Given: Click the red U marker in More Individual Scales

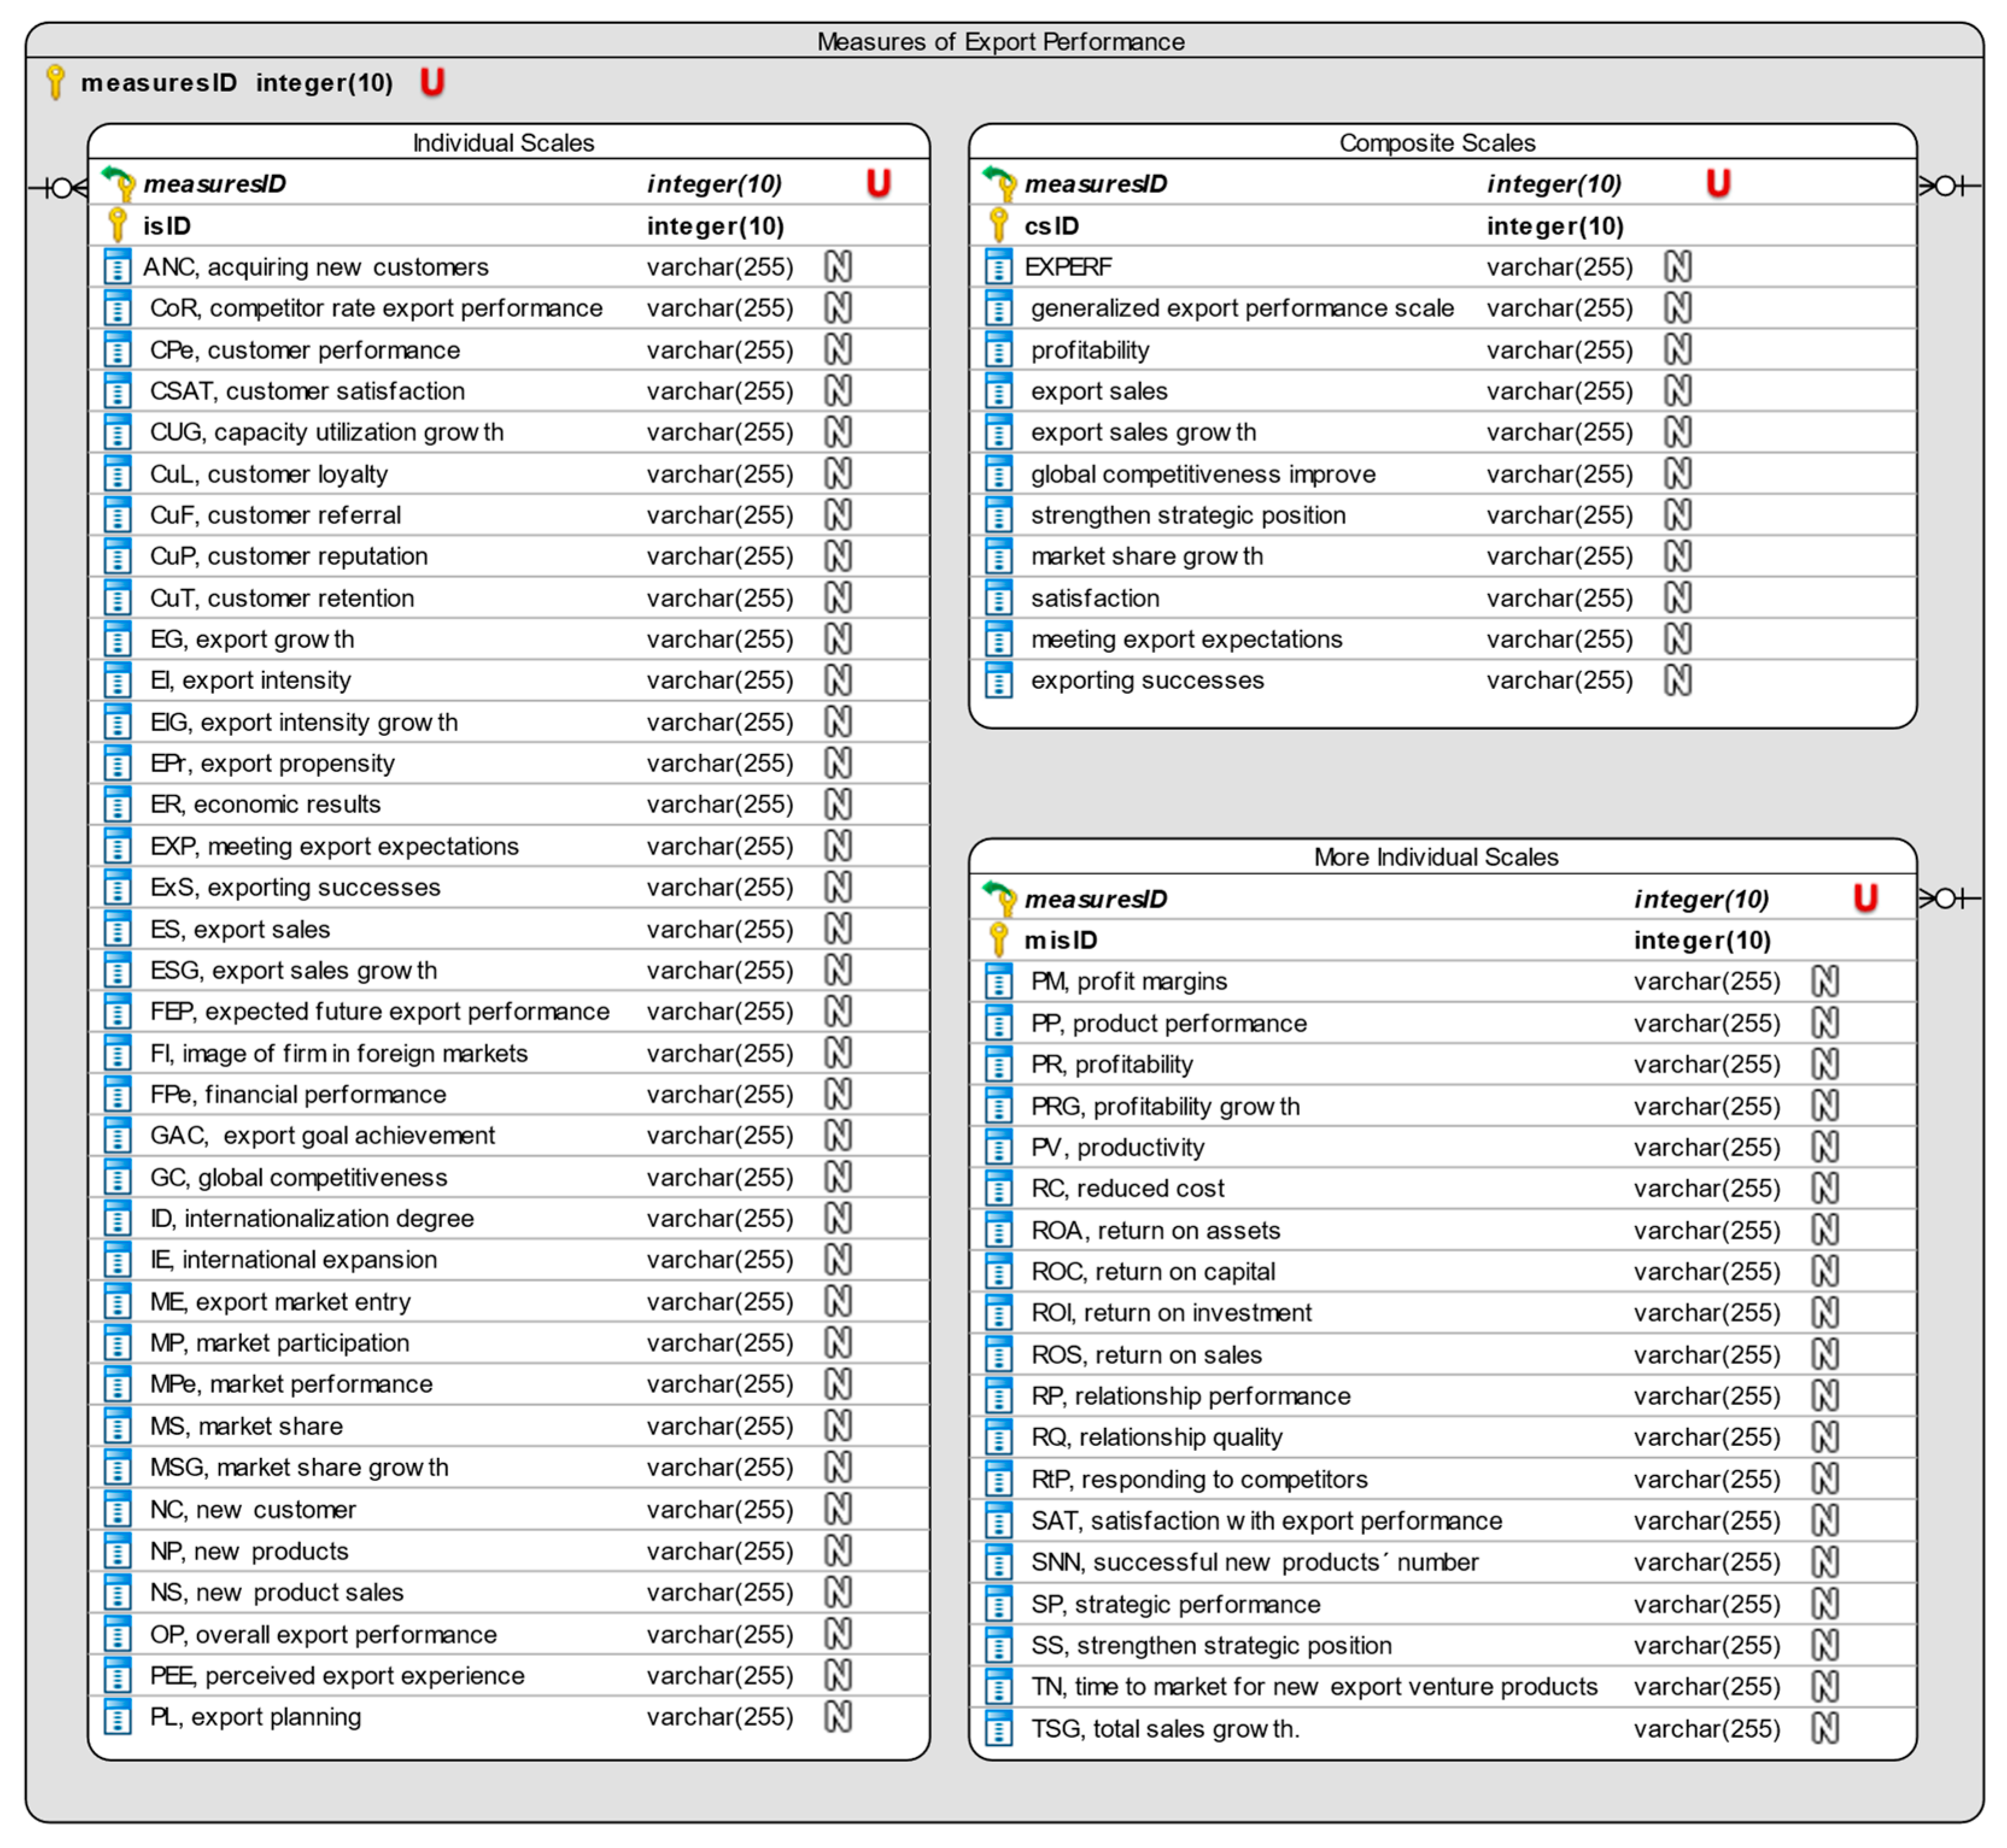Looking at the screenshot, I should coord(1864,898).
